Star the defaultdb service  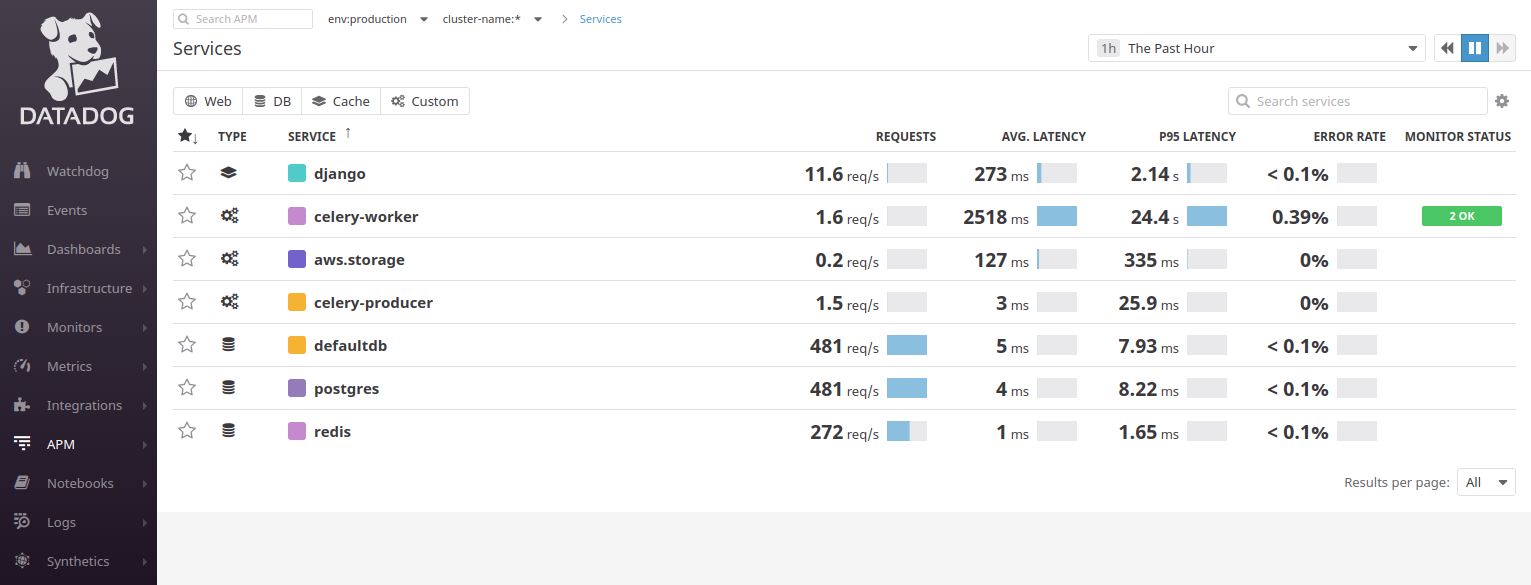(x=187, y=345)
